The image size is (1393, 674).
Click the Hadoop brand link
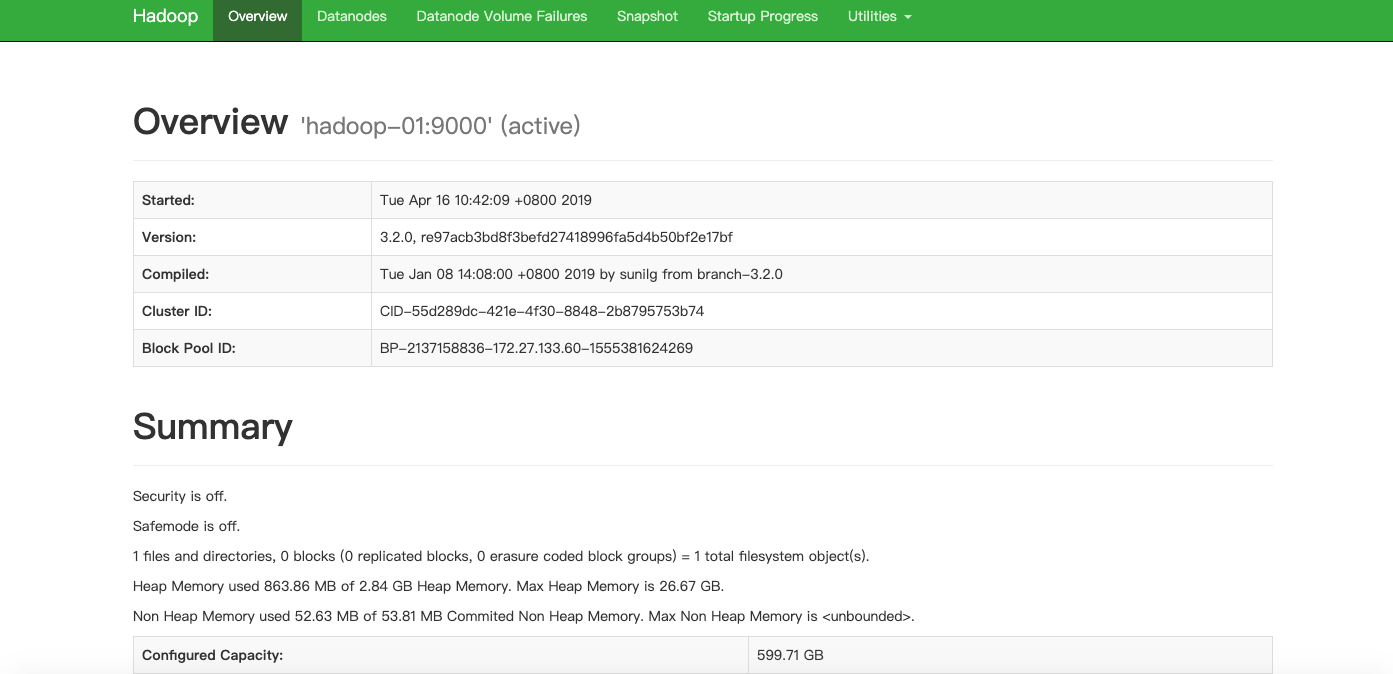[x=165, y=16]
